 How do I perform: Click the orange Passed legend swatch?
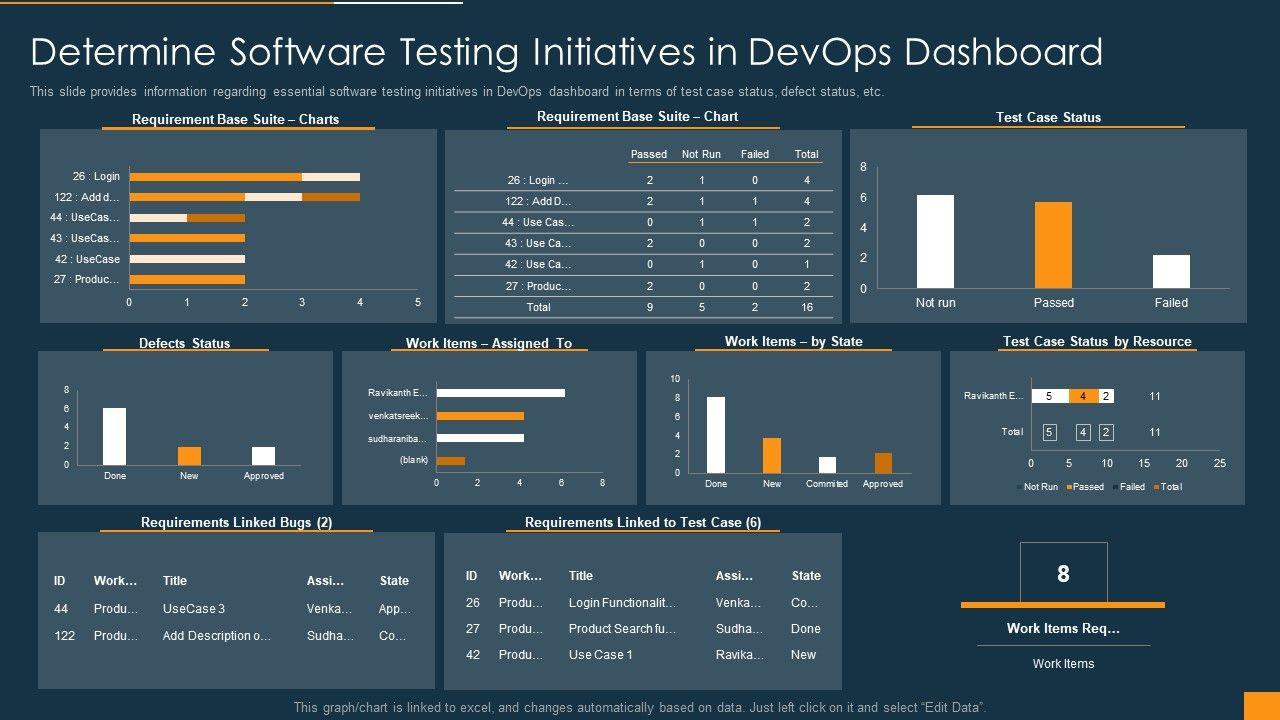1069,487
